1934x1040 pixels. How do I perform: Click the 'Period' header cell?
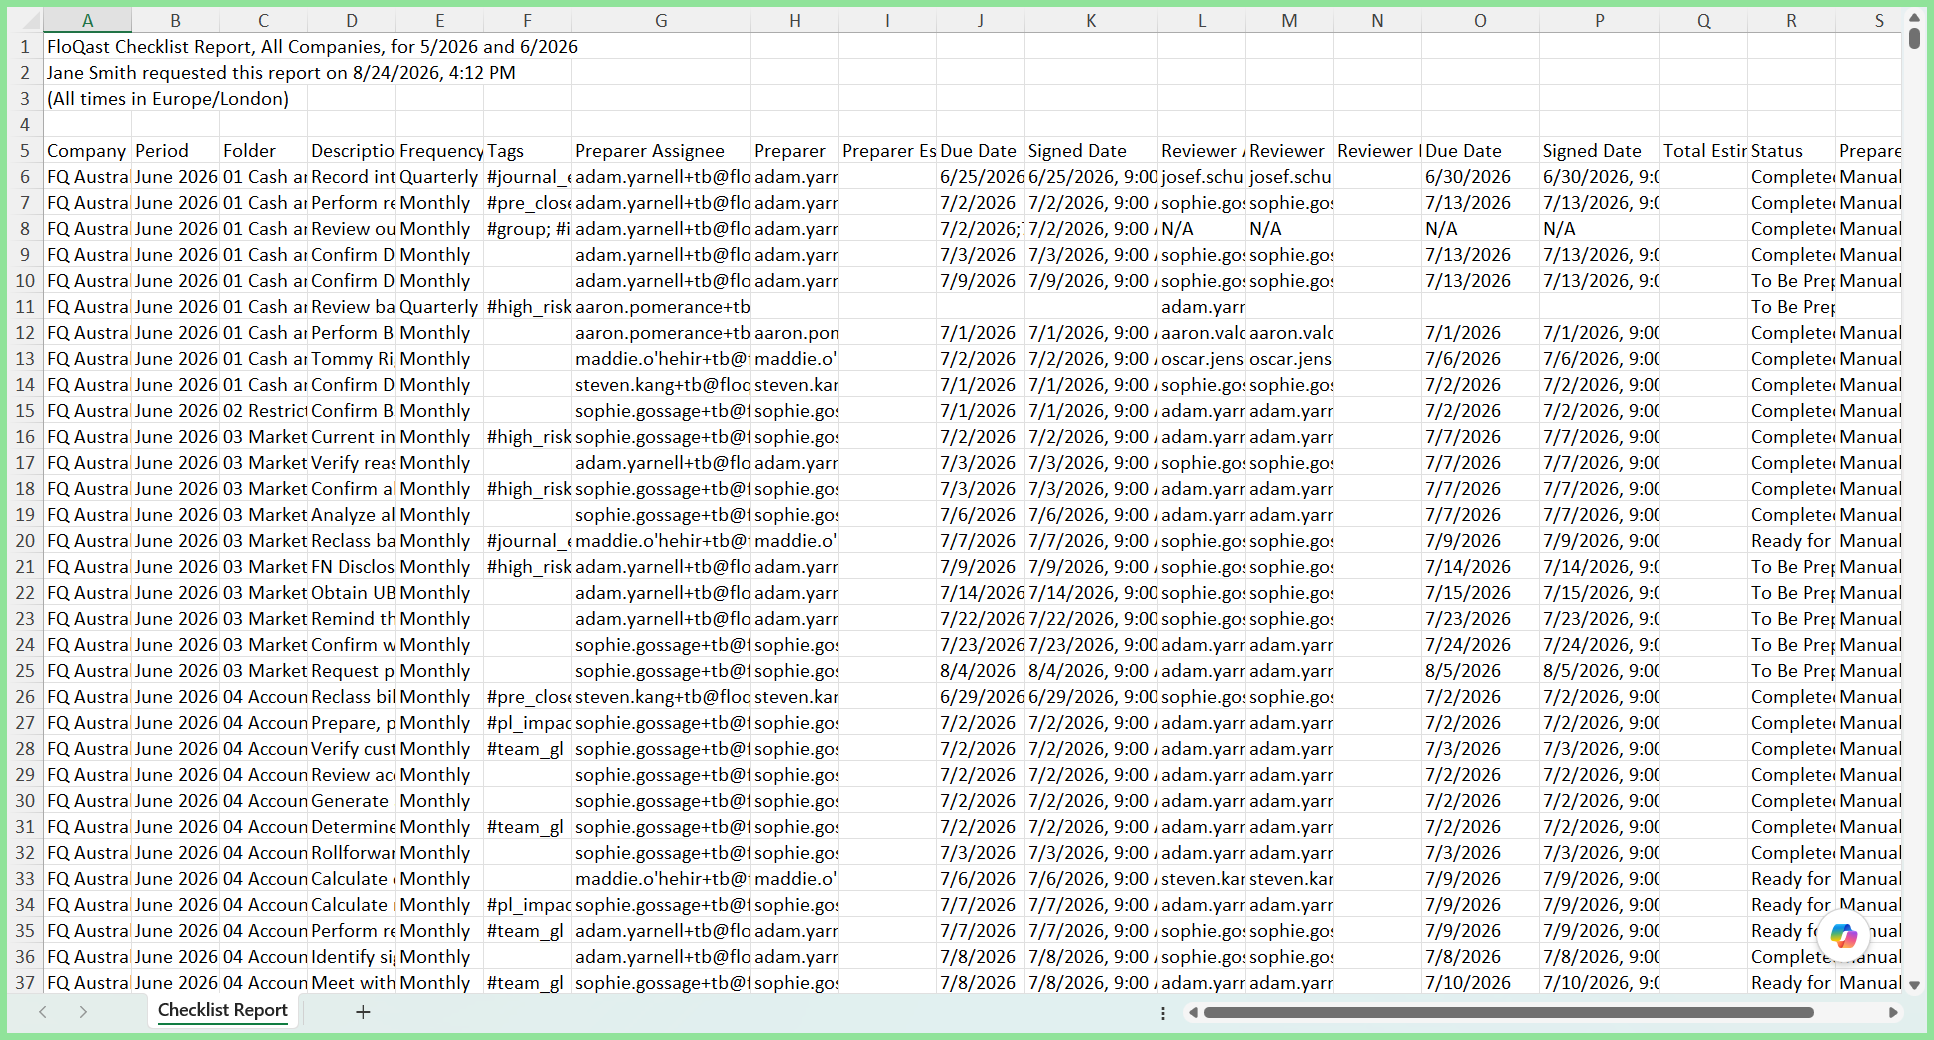(175, 151)
